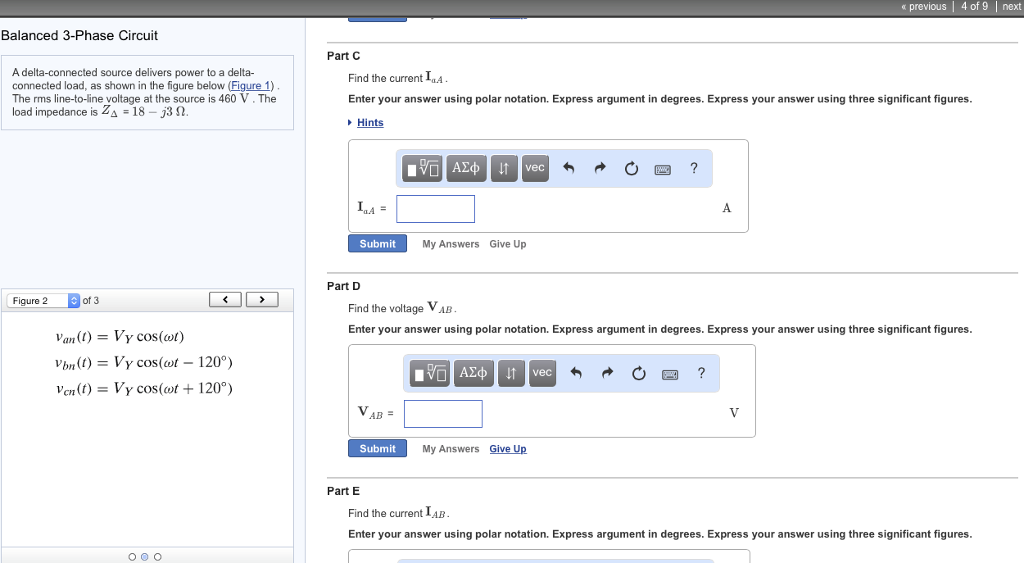
Task: Open Greek symbols palette in Part C
Action: [466, 168]
